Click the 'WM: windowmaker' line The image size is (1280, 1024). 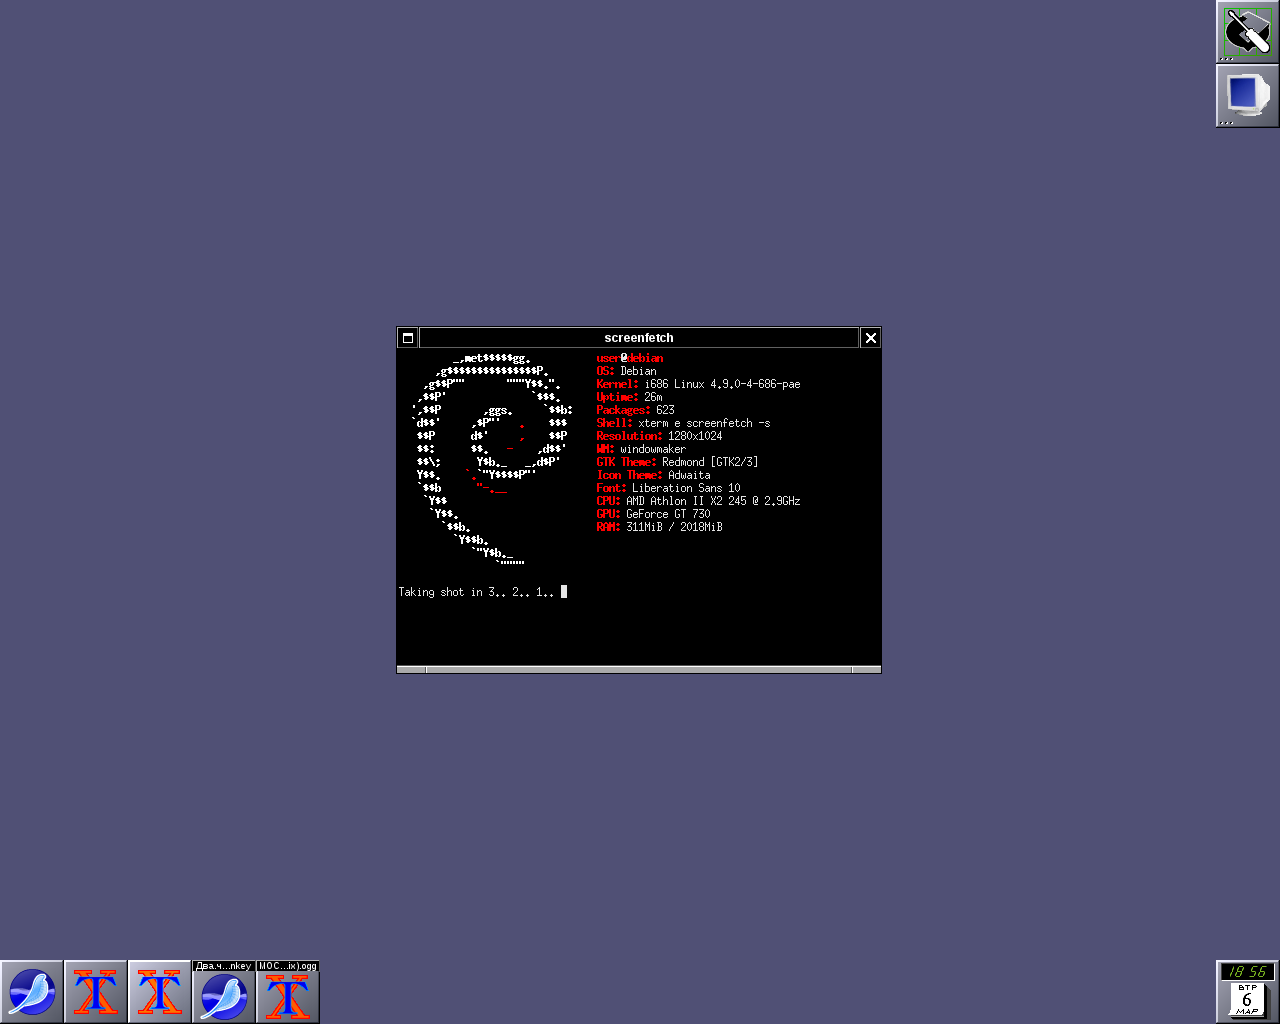click(642, 449)
